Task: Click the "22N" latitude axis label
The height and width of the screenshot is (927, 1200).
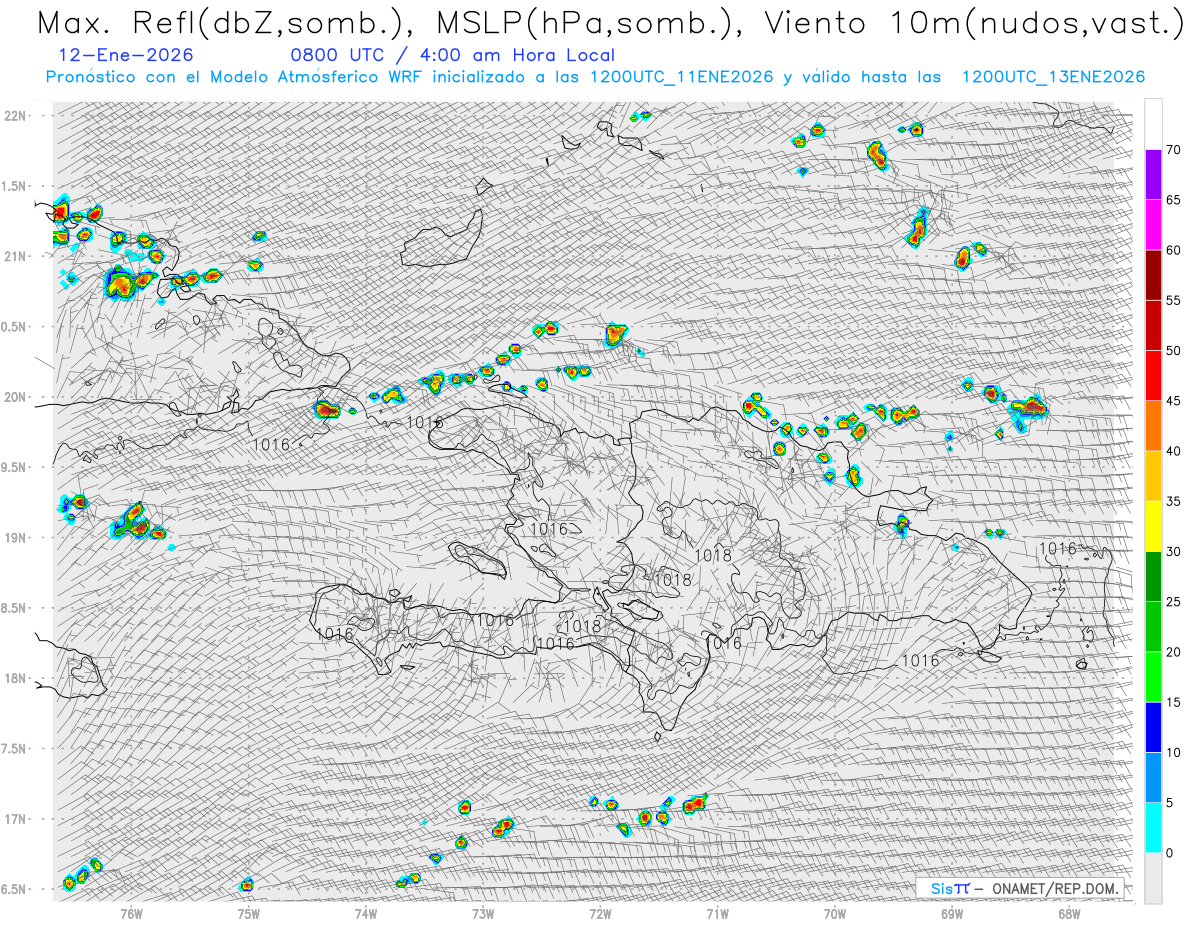Action: click(16, 116)
